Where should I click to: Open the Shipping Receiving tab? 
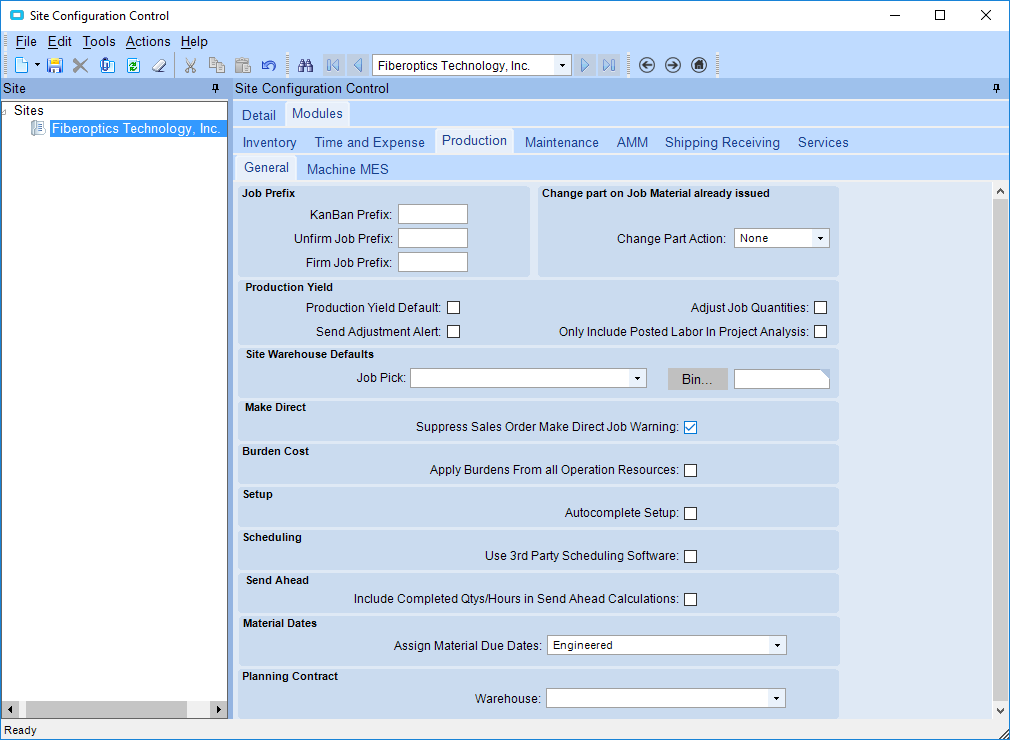tap(722, 142)
